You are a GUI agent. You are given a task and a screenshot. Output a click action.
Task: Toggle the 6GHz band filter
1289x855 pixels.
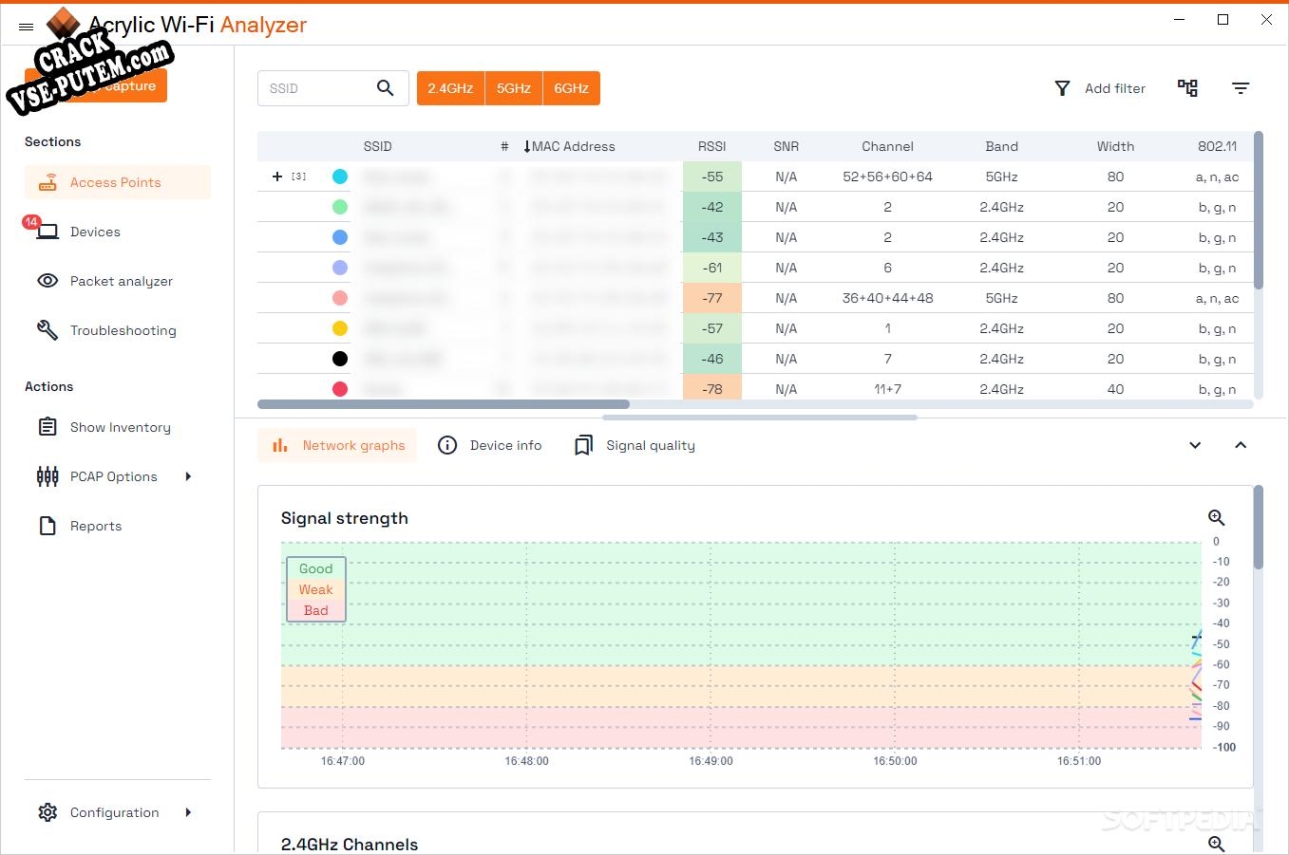pyautogui.click(x=571, y=88)
